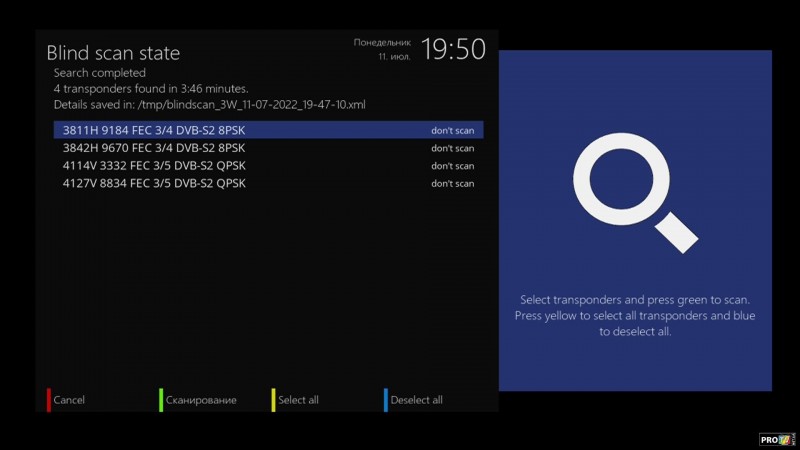
Task: Click Select all button label
Action: tap(298, 400)
